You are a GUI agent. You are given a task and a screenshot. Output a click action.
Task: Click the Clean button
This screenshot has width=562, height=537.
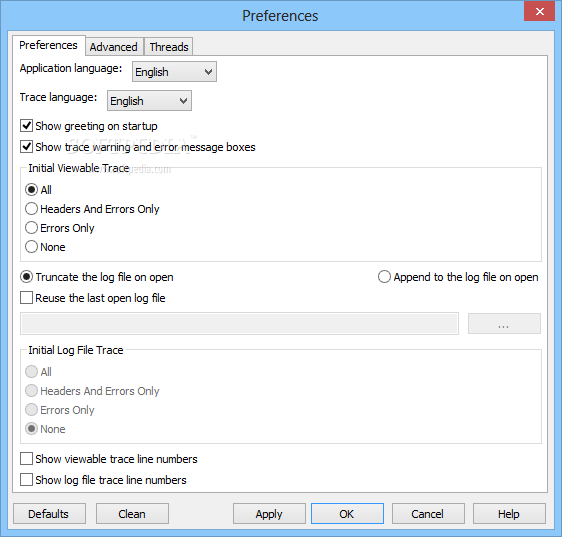[132, 514]
